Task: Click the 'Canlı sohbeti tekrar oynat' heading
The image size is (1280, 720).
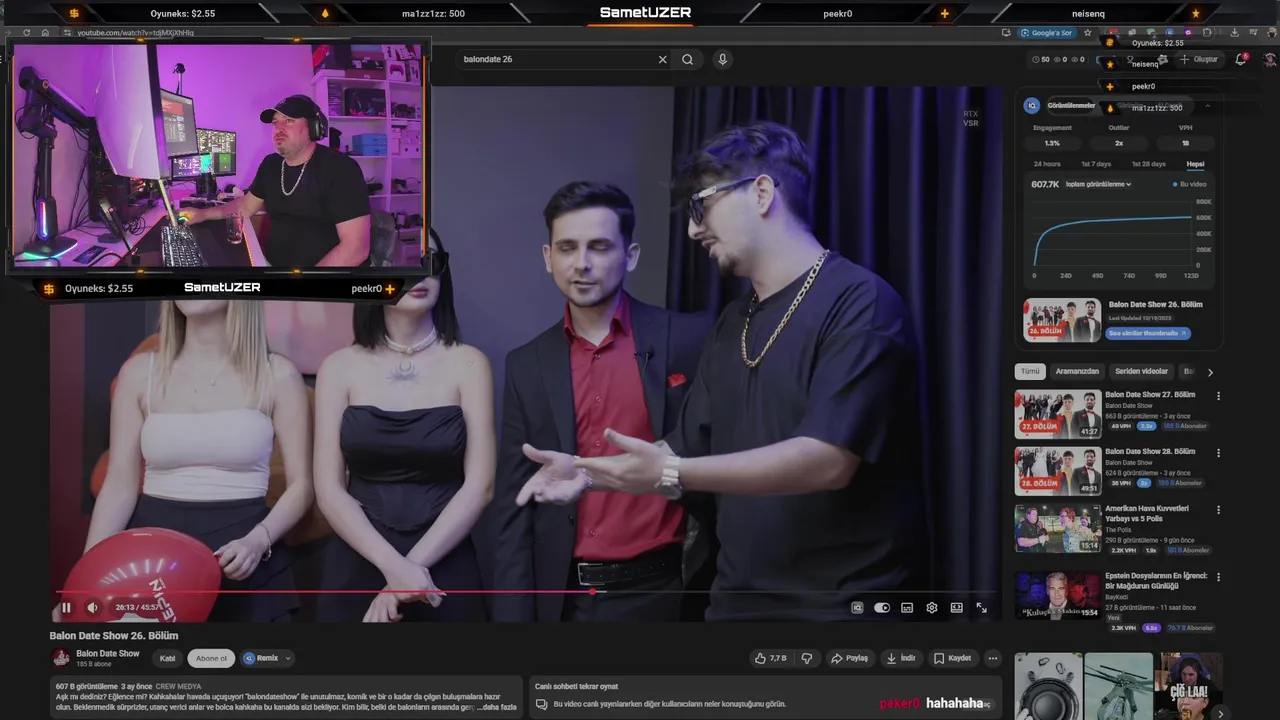Action: tap(576, 686)
